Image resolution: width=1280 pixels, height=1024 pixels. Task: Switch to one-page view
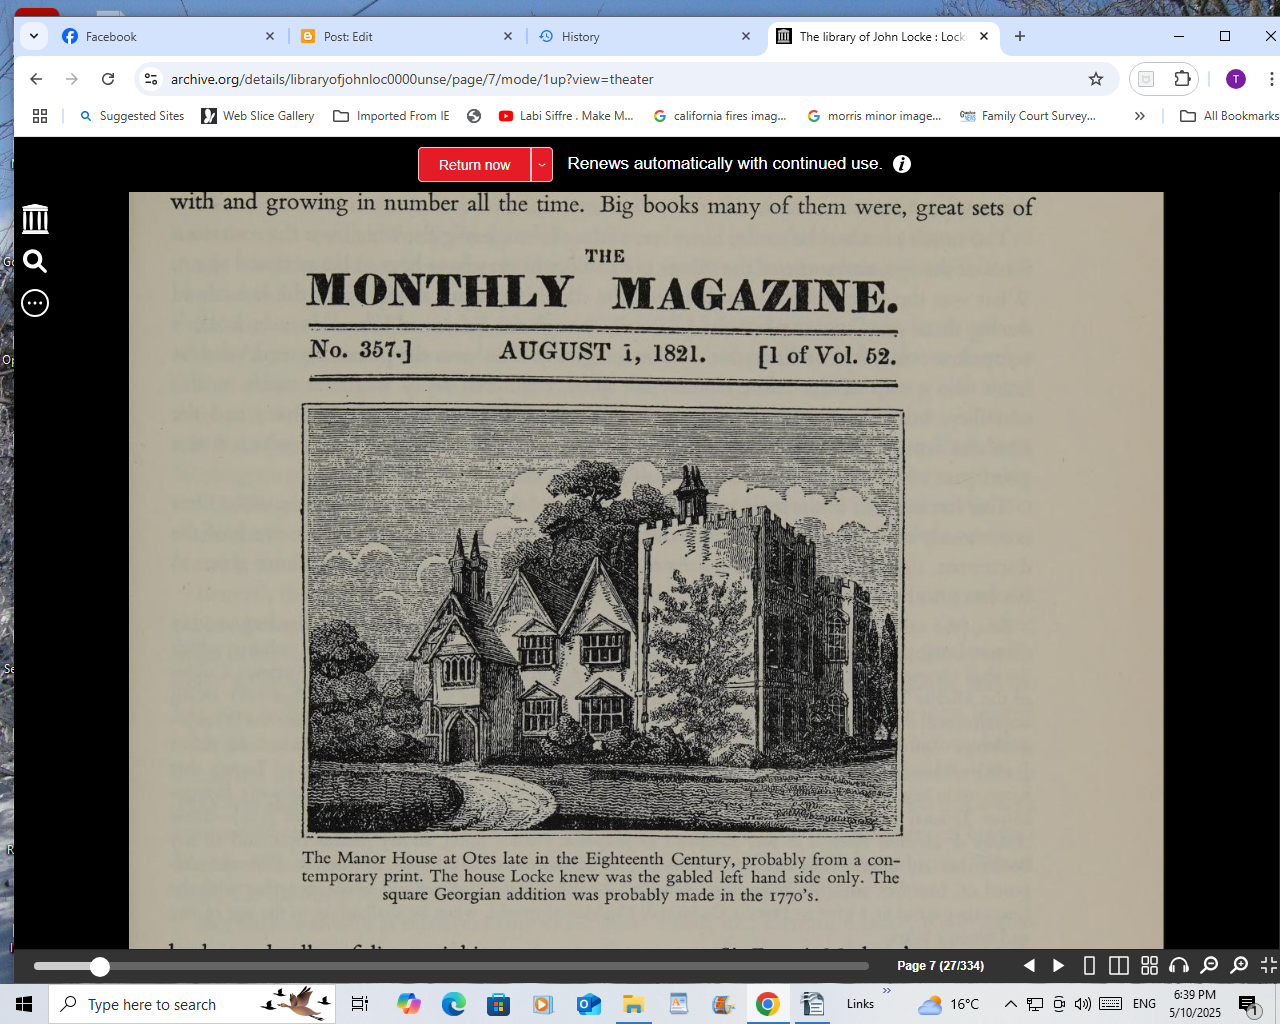click(x=1089, y=965)
